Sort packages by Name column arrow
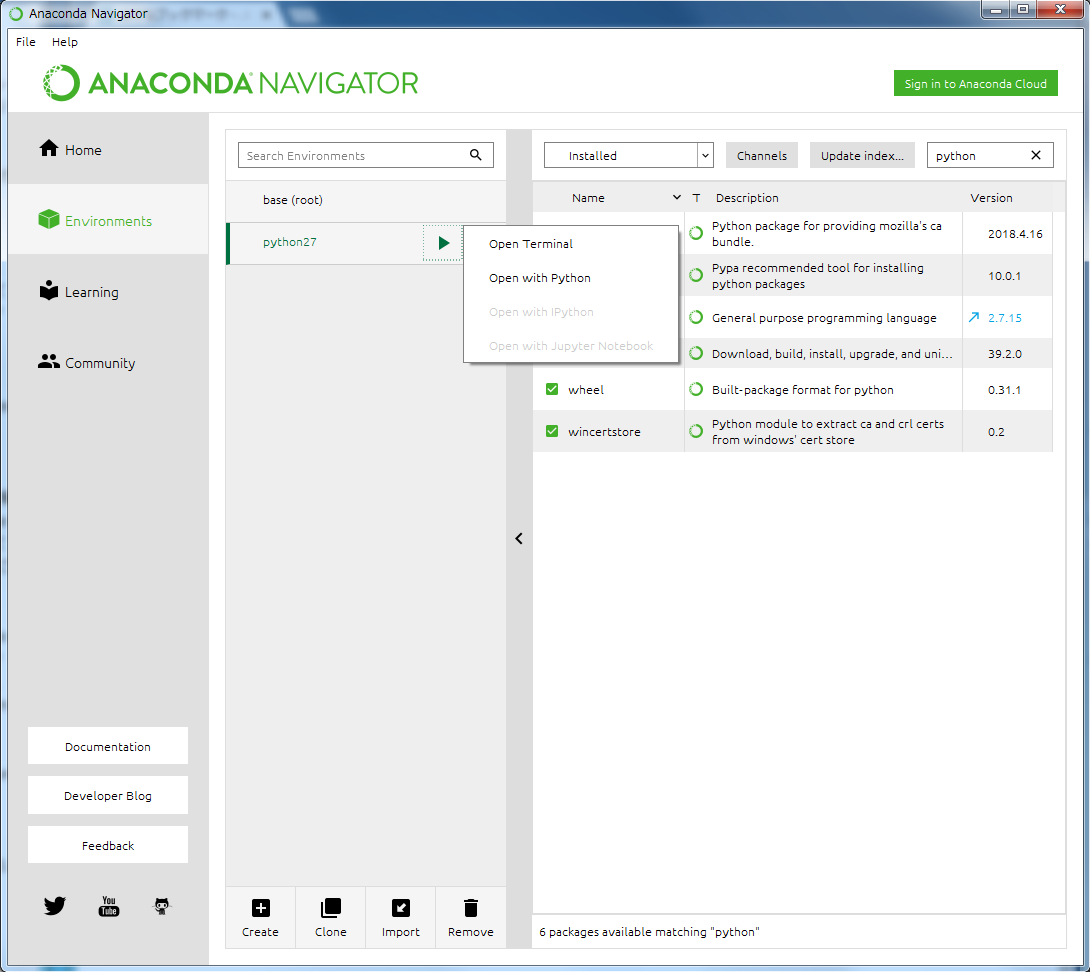Viewport: 1090px width, 972px height. [x=676, y=197]
